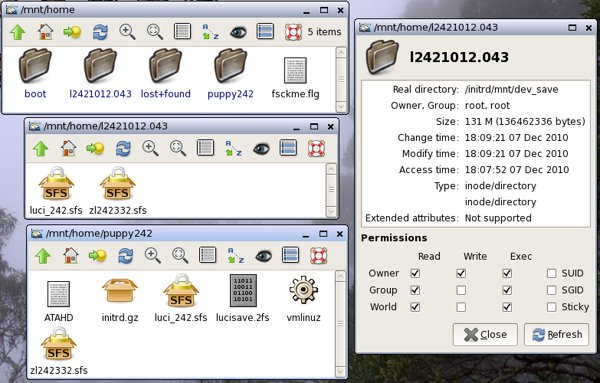Screen dimensions: 600x383
Task: Toggle World Read permission checkbox
Action: (415, 307)
